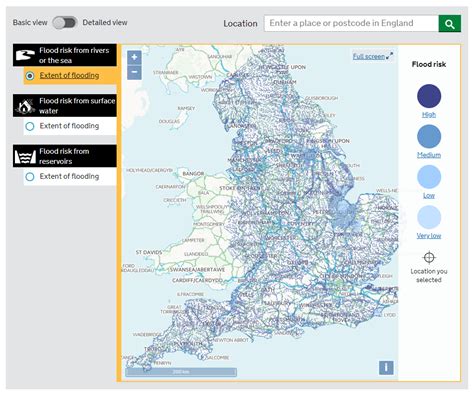
Task: Click the green search magnifier button
Action: pyautogui.click(x=450, y=24)
